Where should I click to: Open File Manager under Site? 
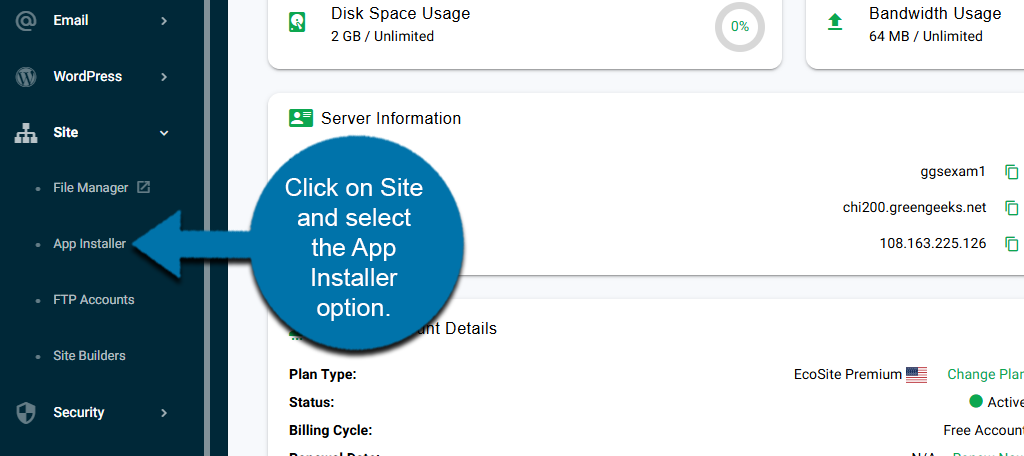pos(91,188)
